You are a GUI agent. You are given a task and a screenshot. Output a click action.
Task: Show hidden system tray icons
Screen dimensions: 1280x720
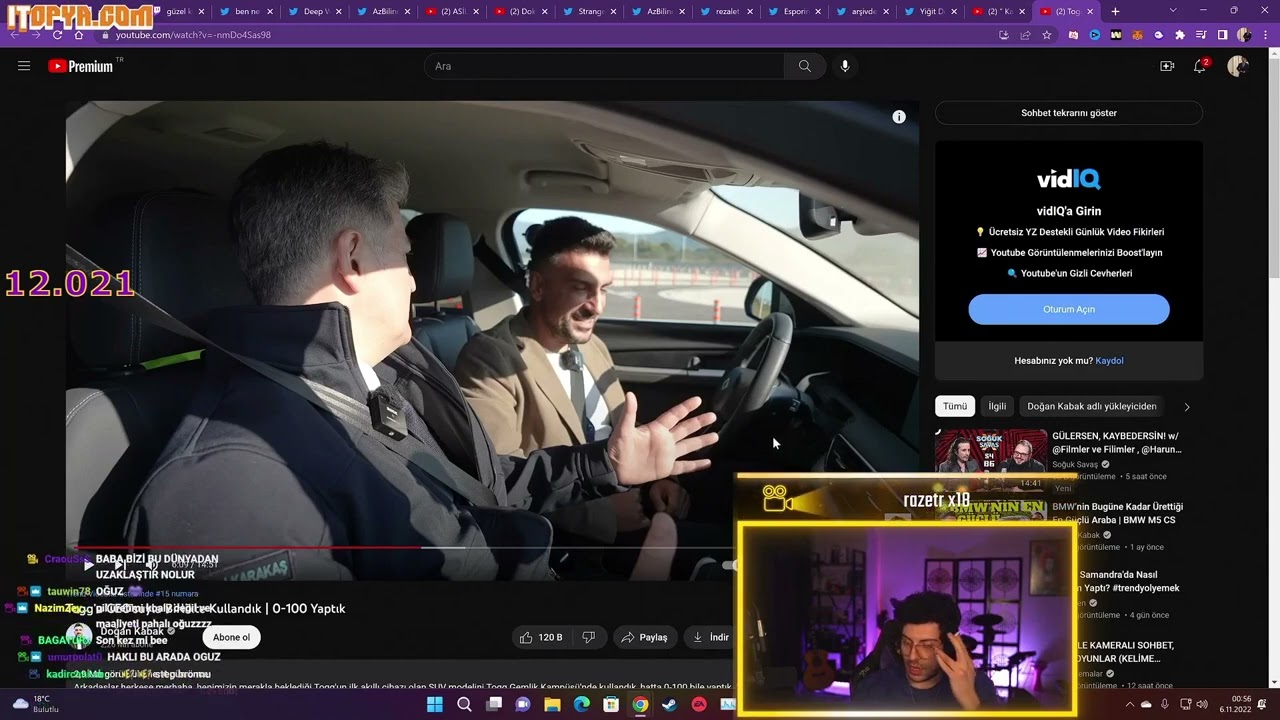click(1129, 704)
